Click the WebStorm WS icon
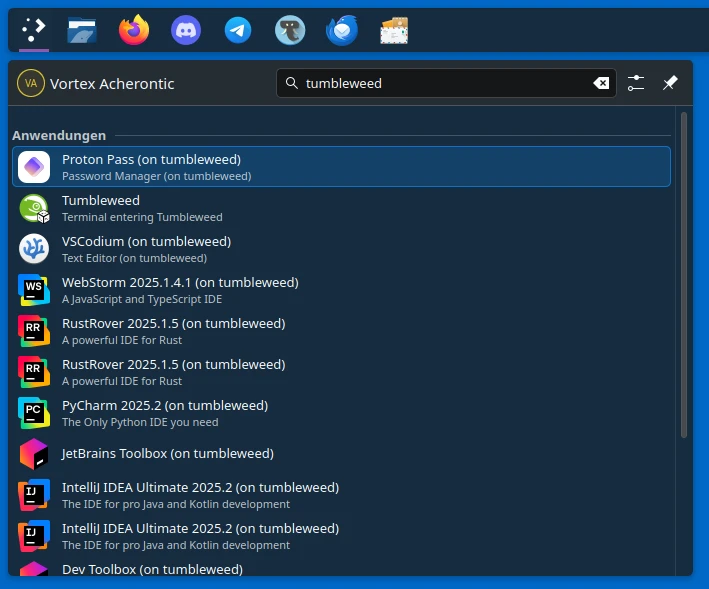 coord(34,290)
